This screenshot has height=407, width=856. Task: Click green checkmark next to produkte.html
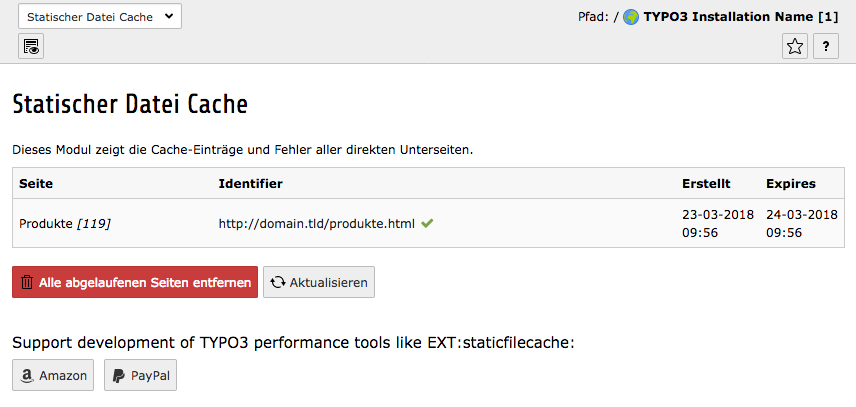tap(427, 223)
